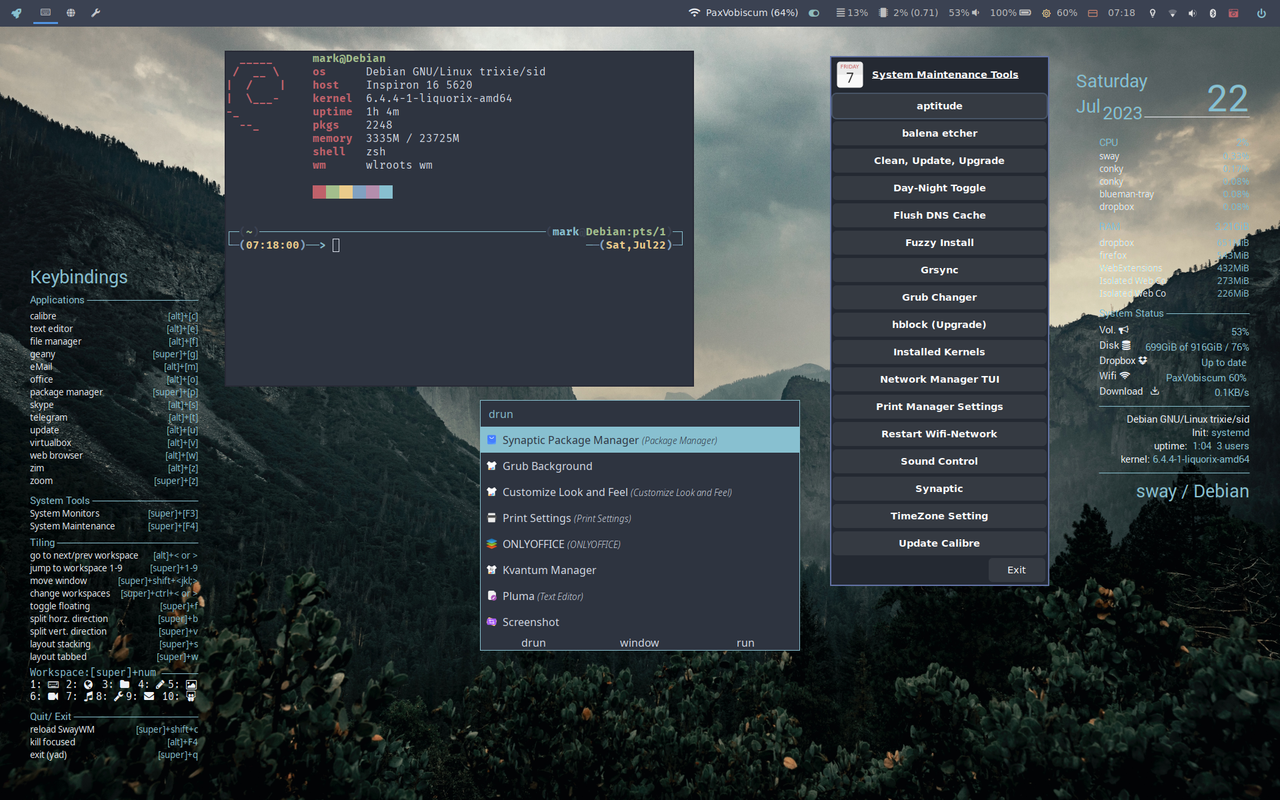Click the globe icon in the top-left bar
Image resolution: width=1280 pixels, height=800 pixels.
tap(70, 13)
